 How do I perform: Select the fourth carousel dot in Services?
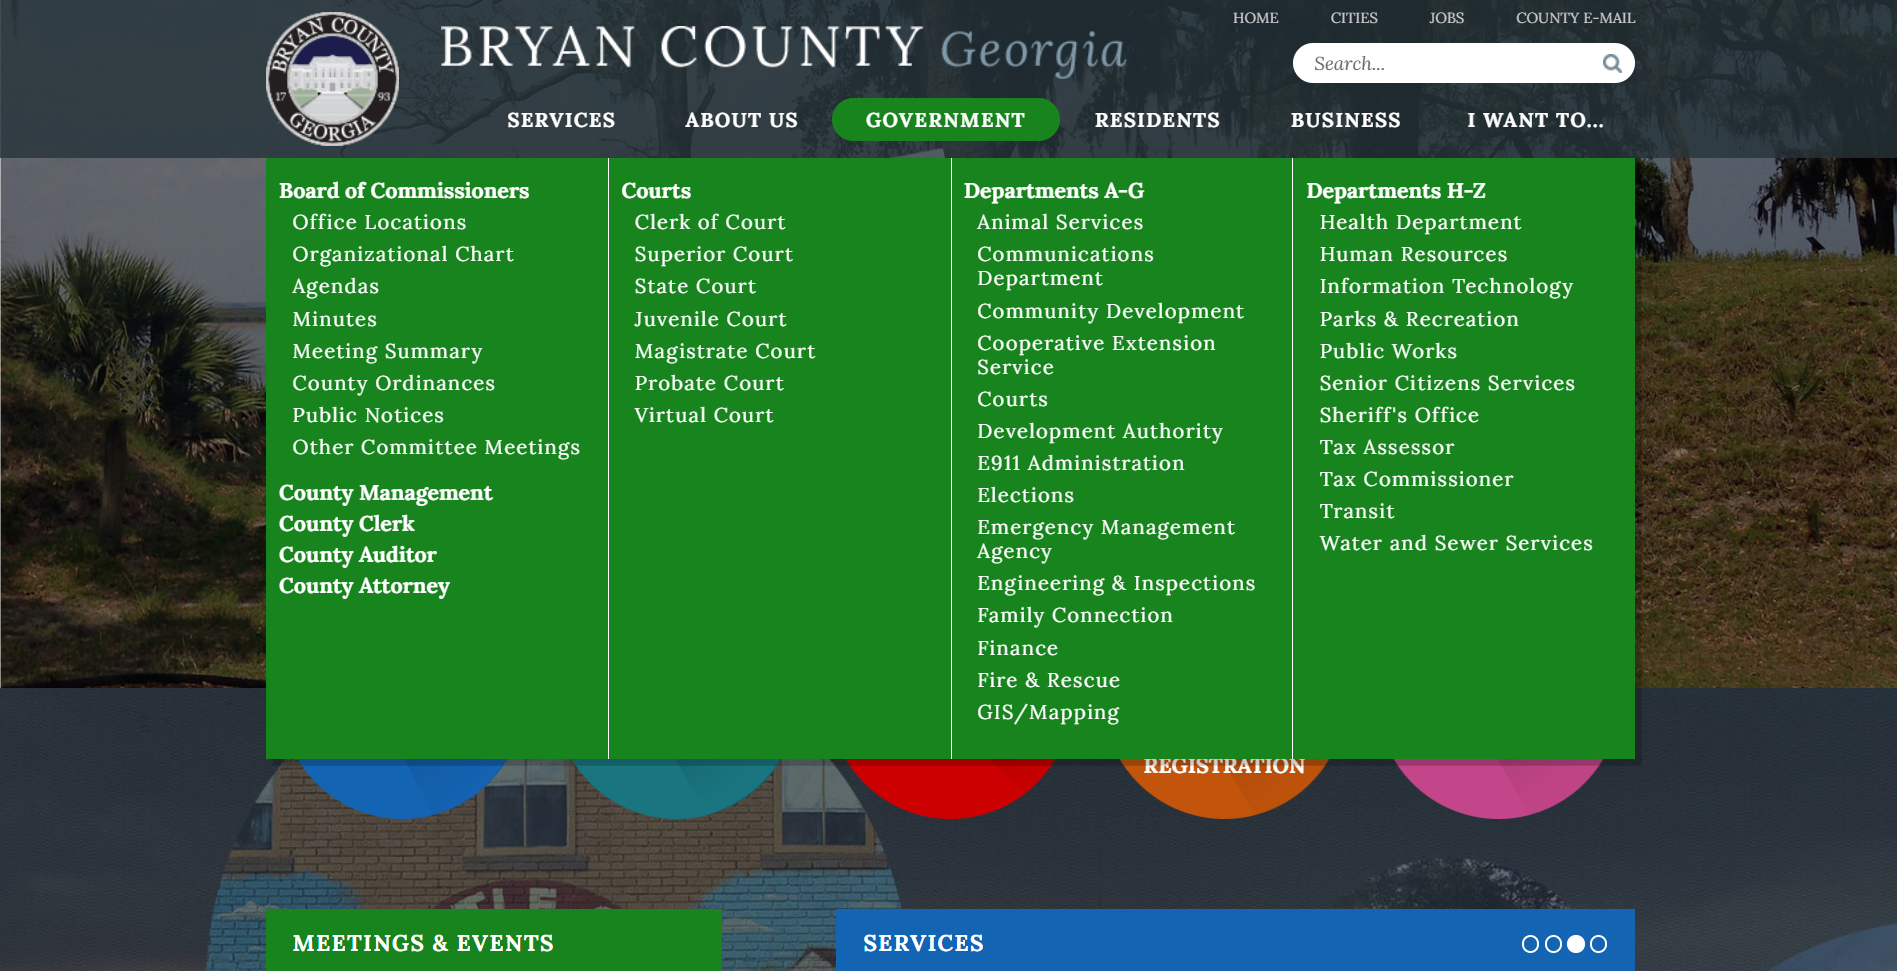point(1599,944)
